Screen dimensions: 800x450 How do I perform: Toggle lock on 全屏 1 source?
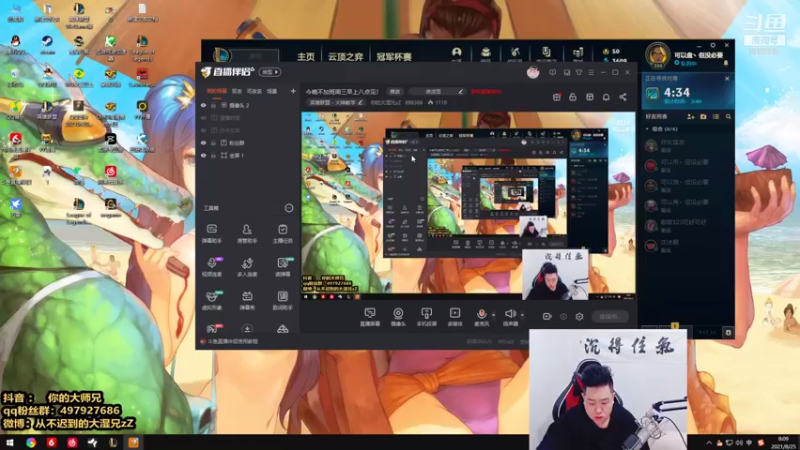[x=213, y=156]
